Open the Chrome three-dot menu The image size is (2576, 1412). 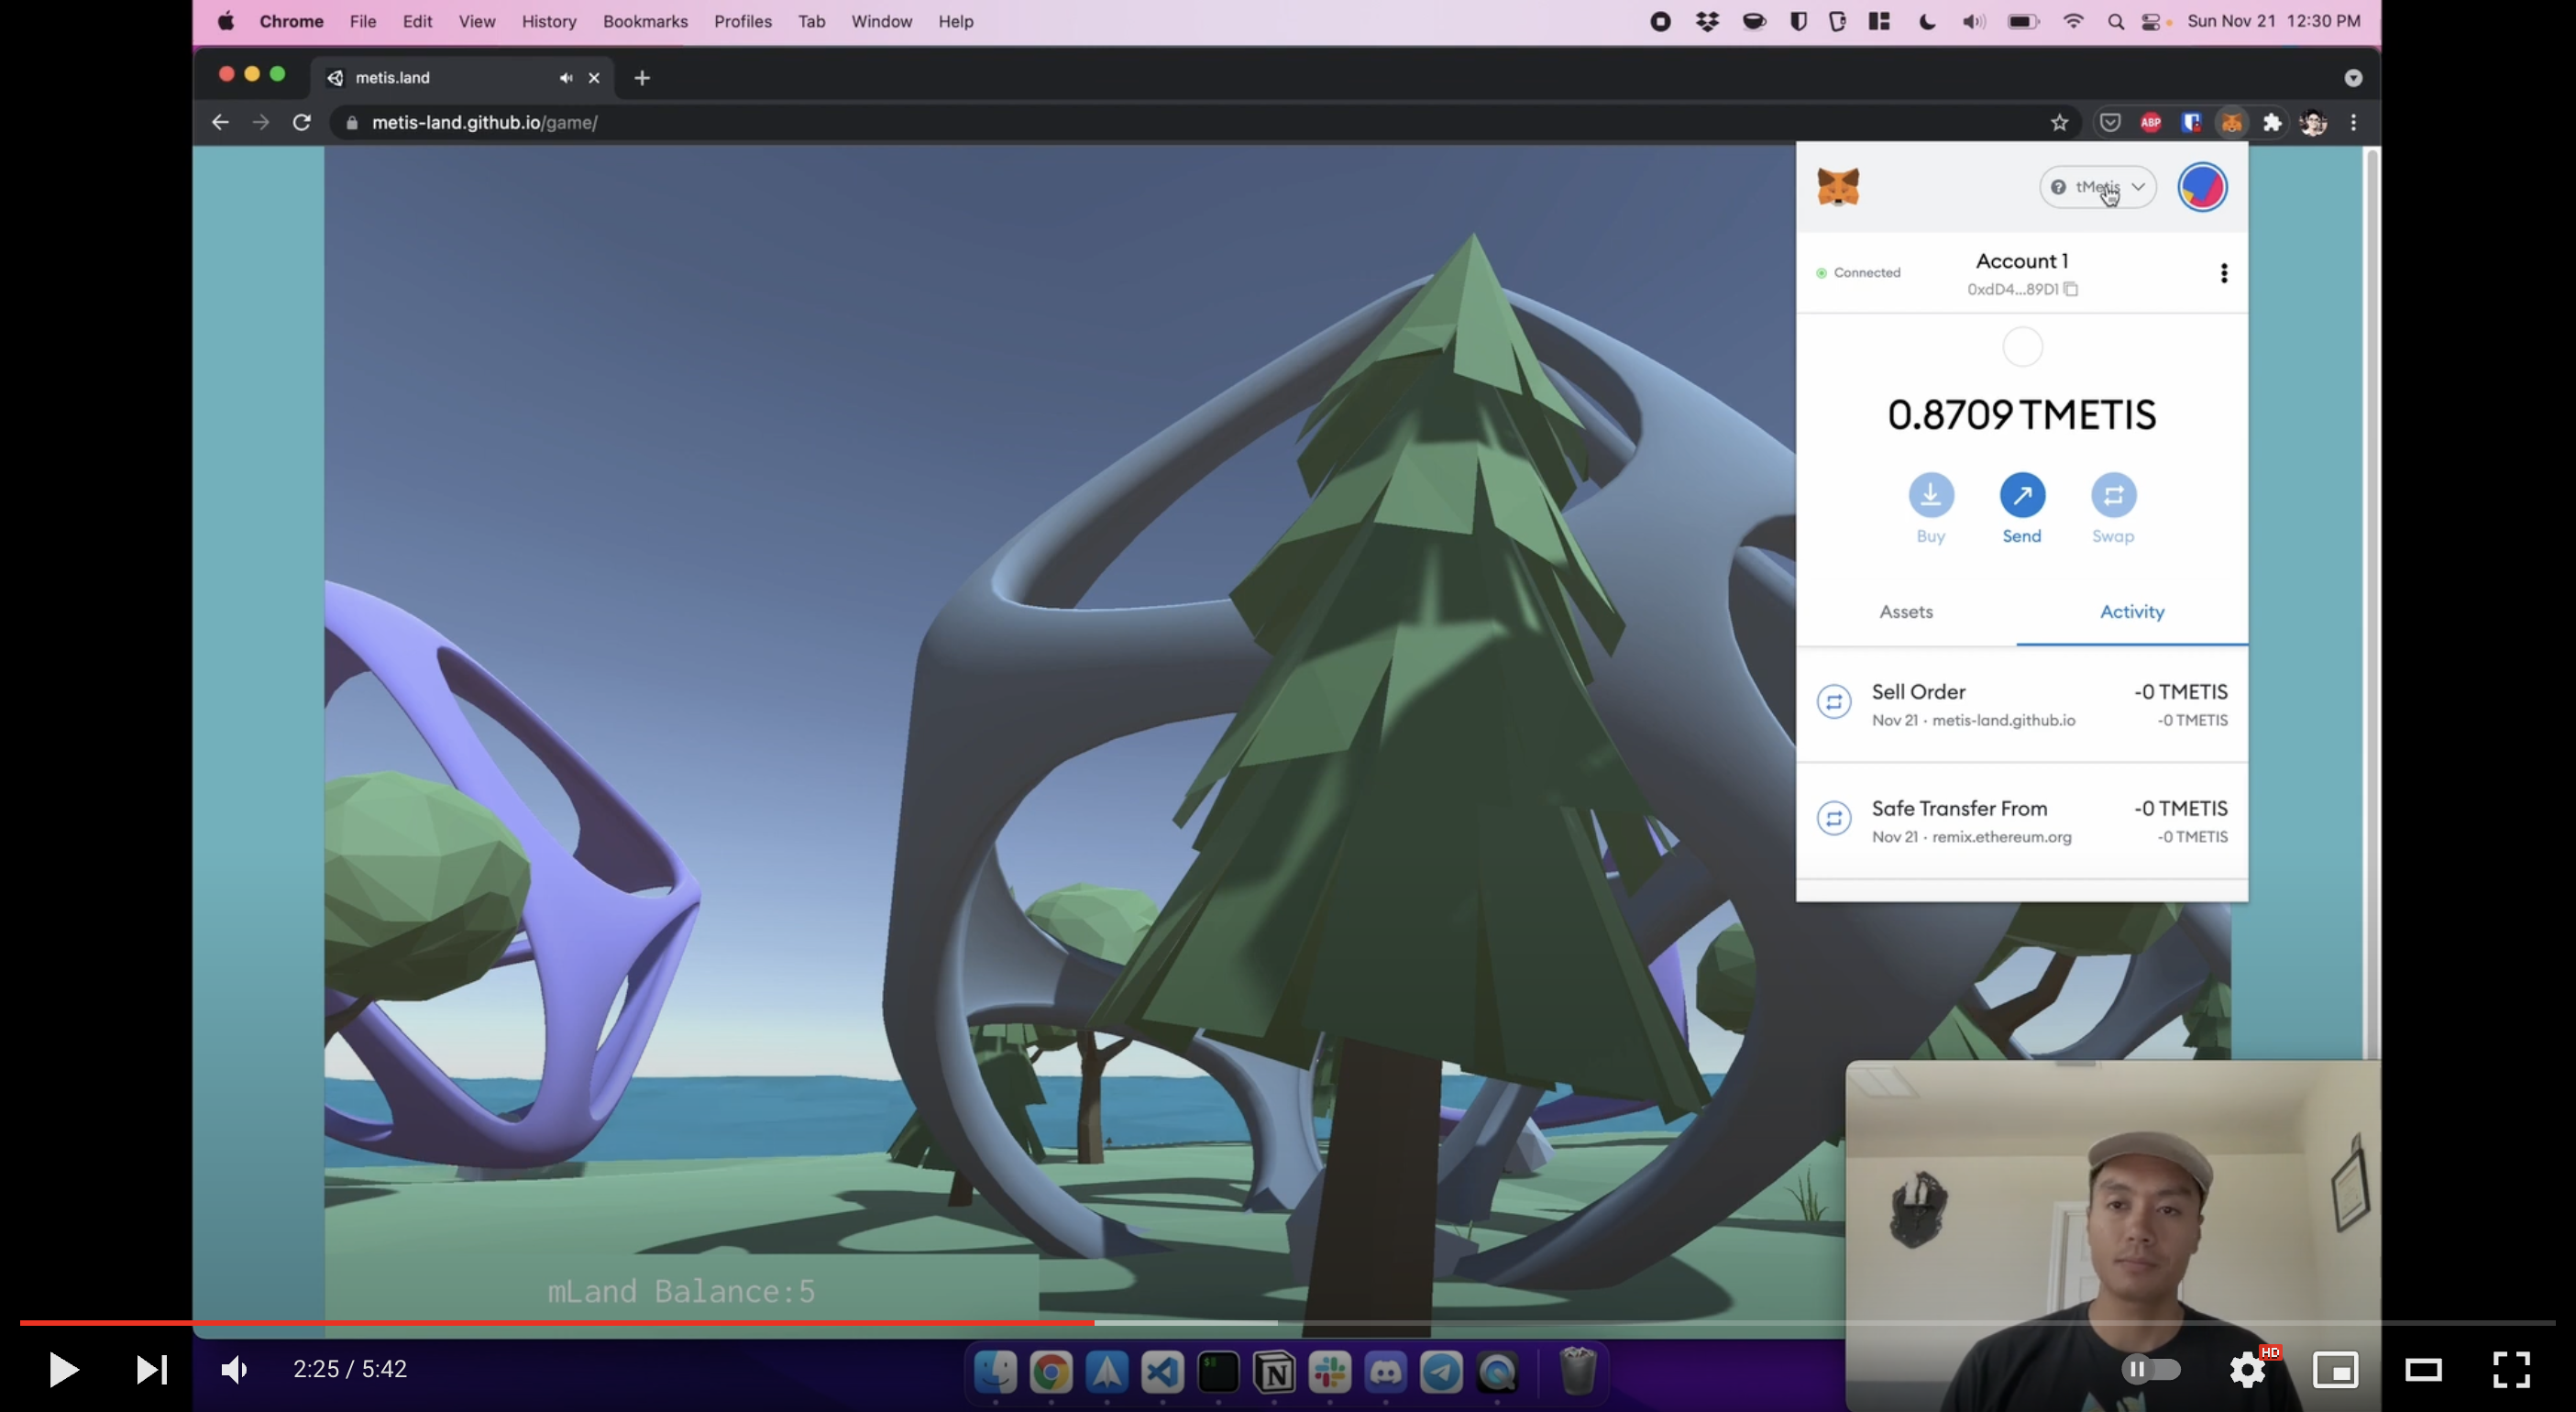tap(2353, 123)
